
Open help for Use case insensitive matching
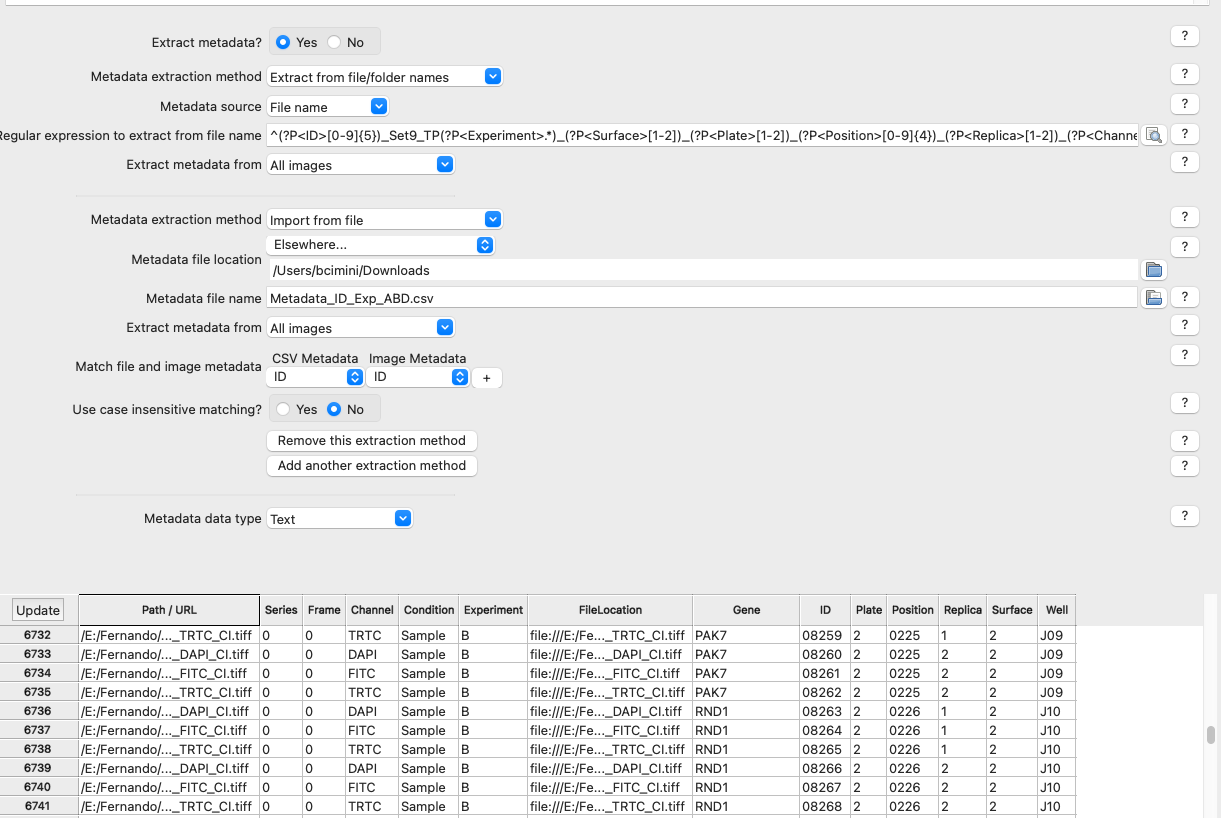tap(1185, 402)
